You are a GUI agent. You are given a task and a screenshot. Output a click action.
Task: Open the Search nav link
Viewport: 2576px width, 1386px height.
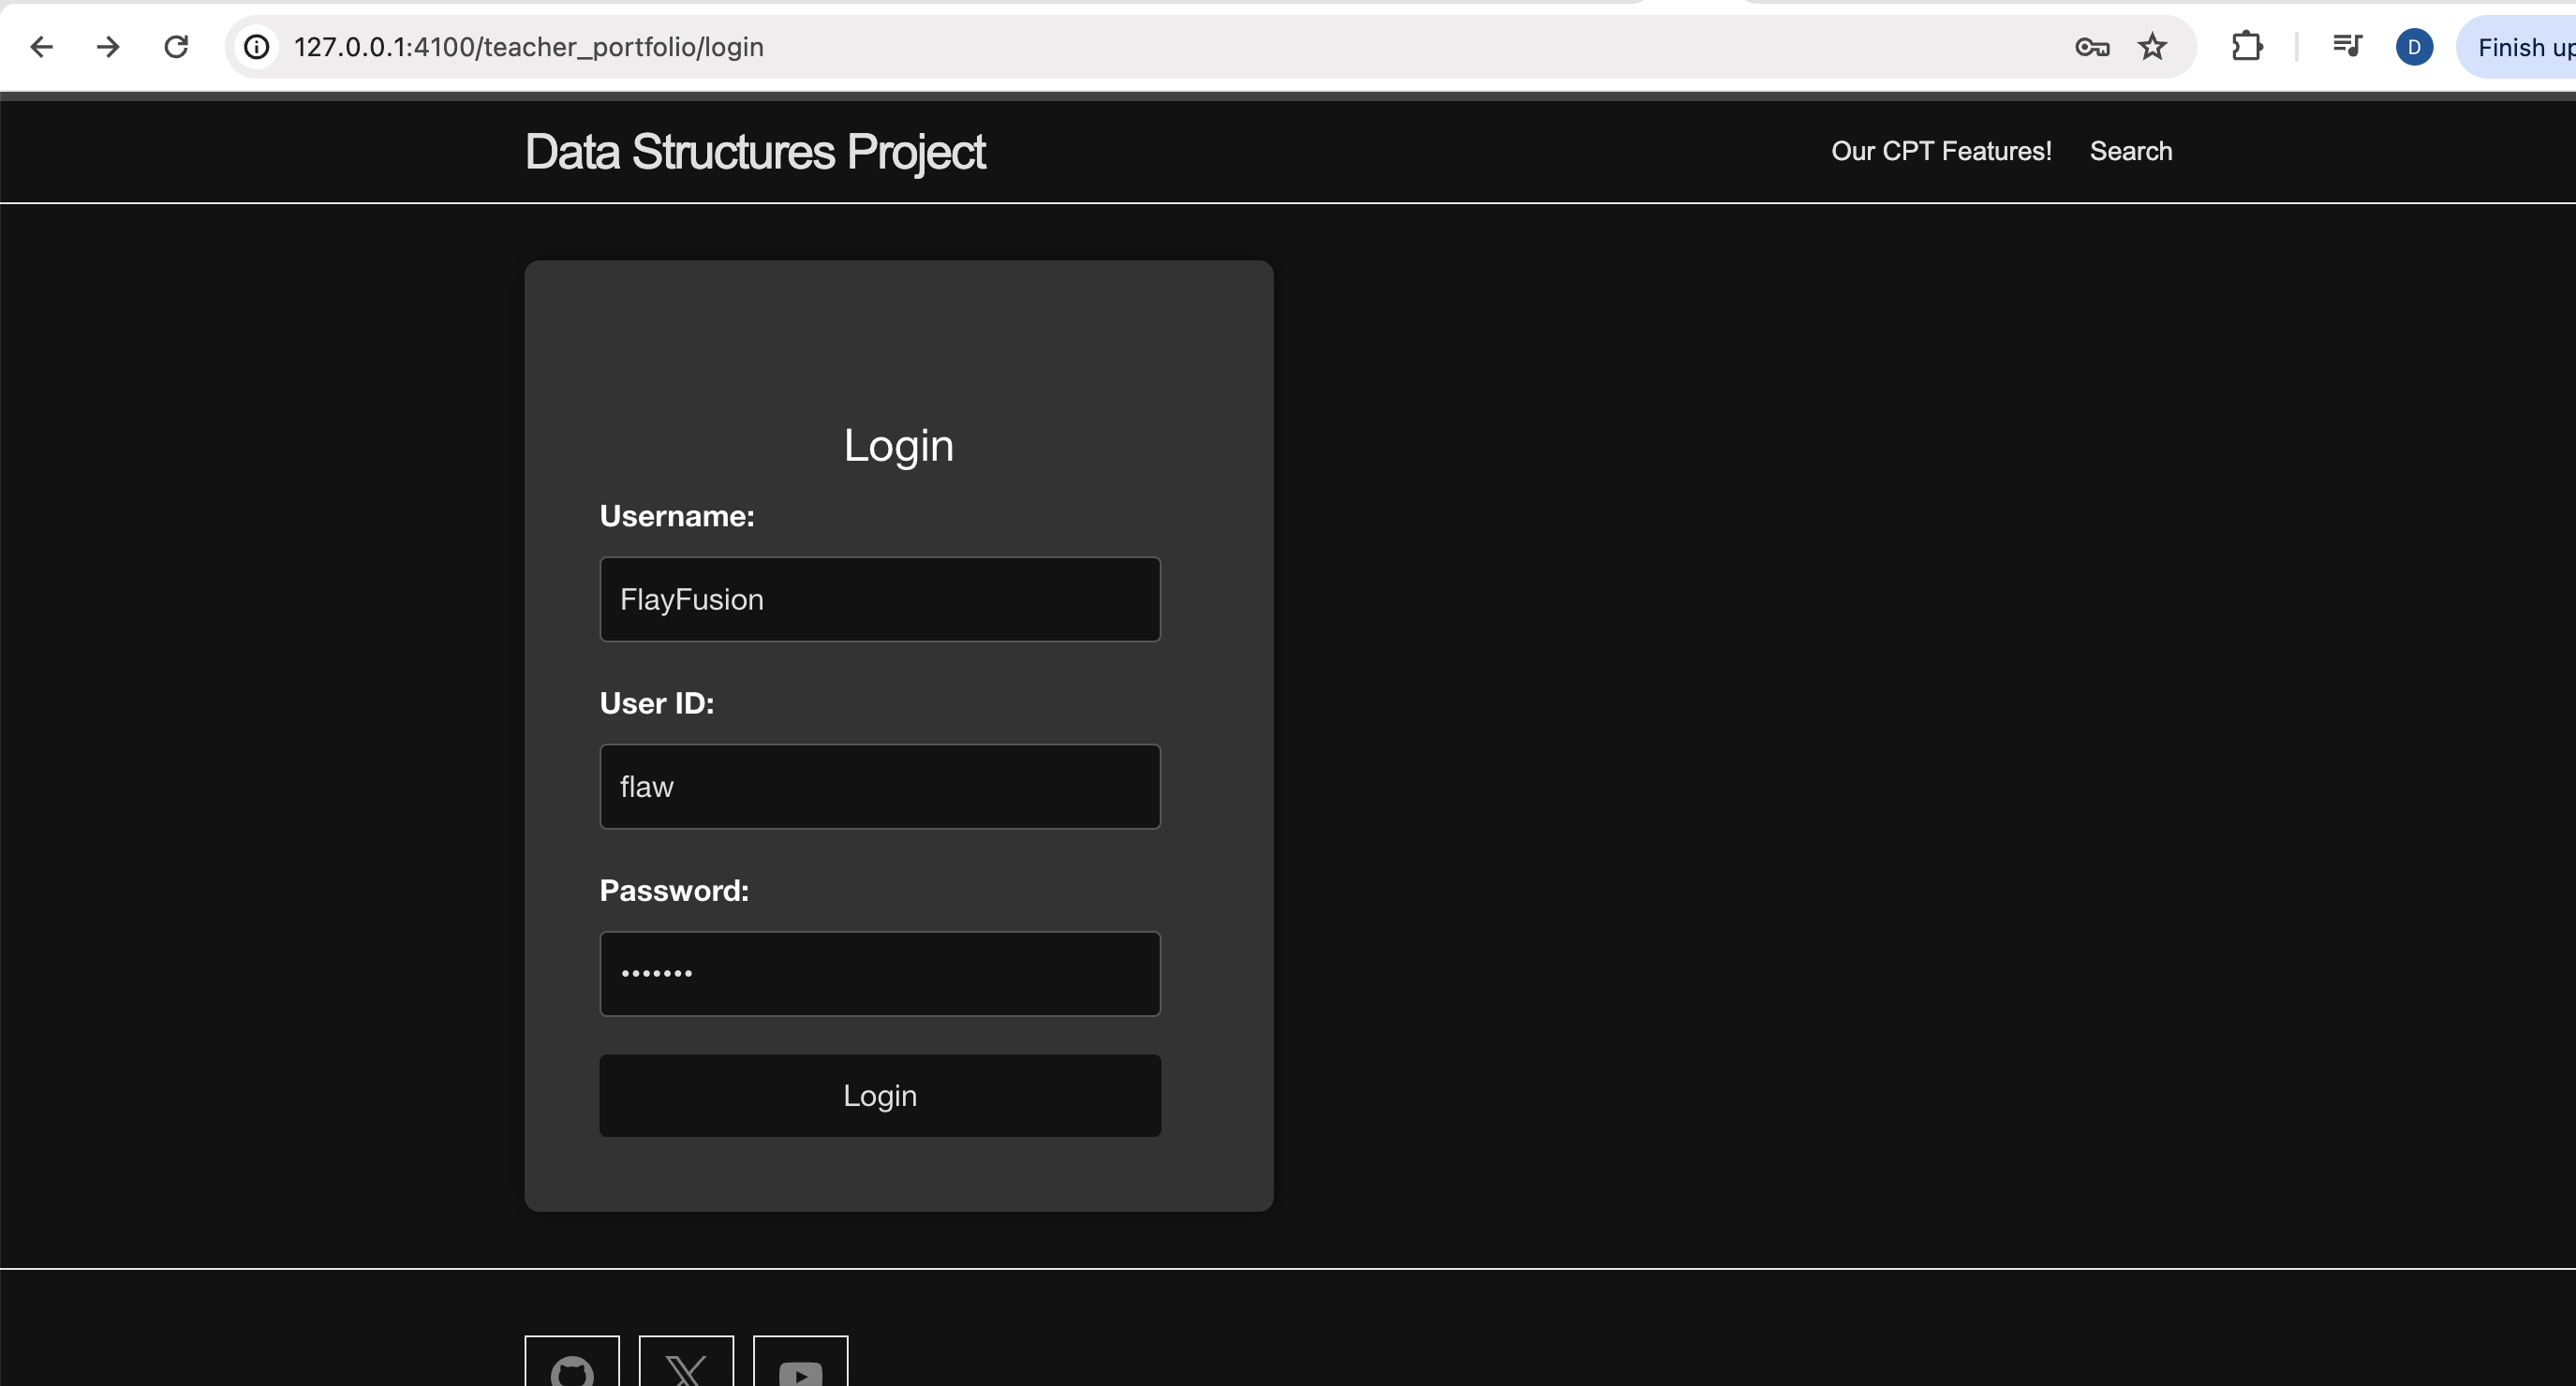point(2131,151)
